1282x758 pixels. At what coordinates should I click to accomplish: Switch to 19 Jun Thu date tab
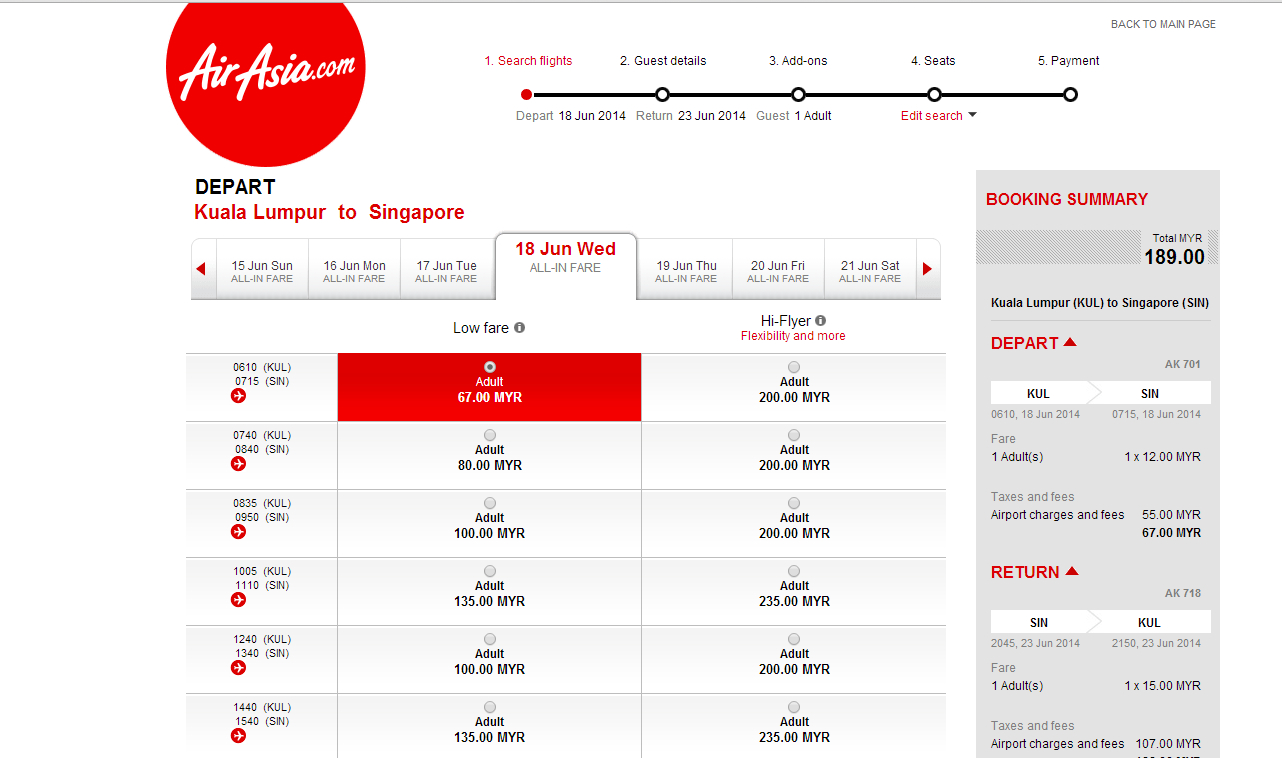(x=686, y=271)
